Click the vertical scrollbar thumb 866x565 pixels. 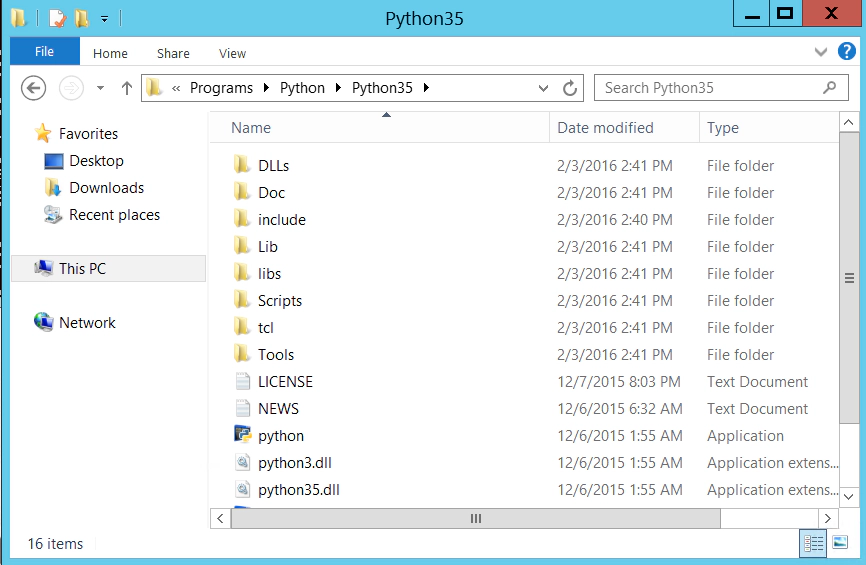(x=849, y=278)
